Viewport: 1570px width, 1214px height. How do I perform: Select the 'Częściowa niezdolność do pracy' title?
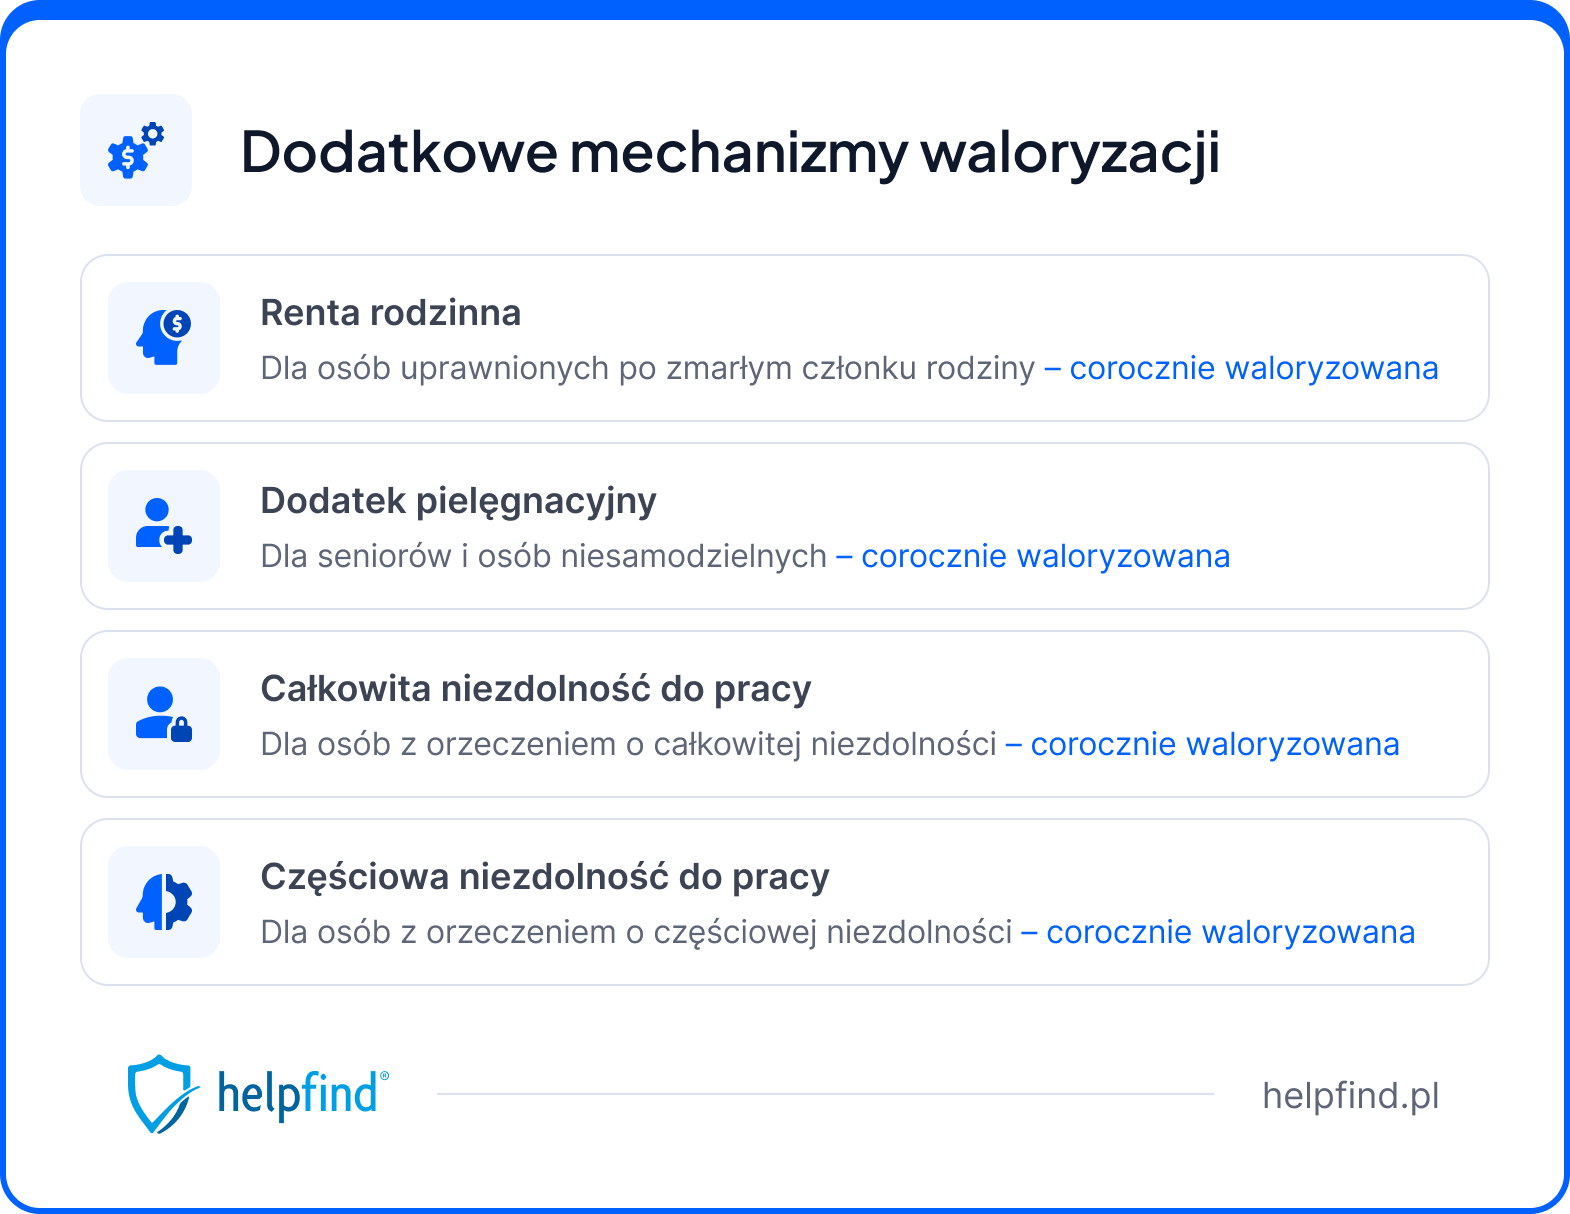click(545, 877)
